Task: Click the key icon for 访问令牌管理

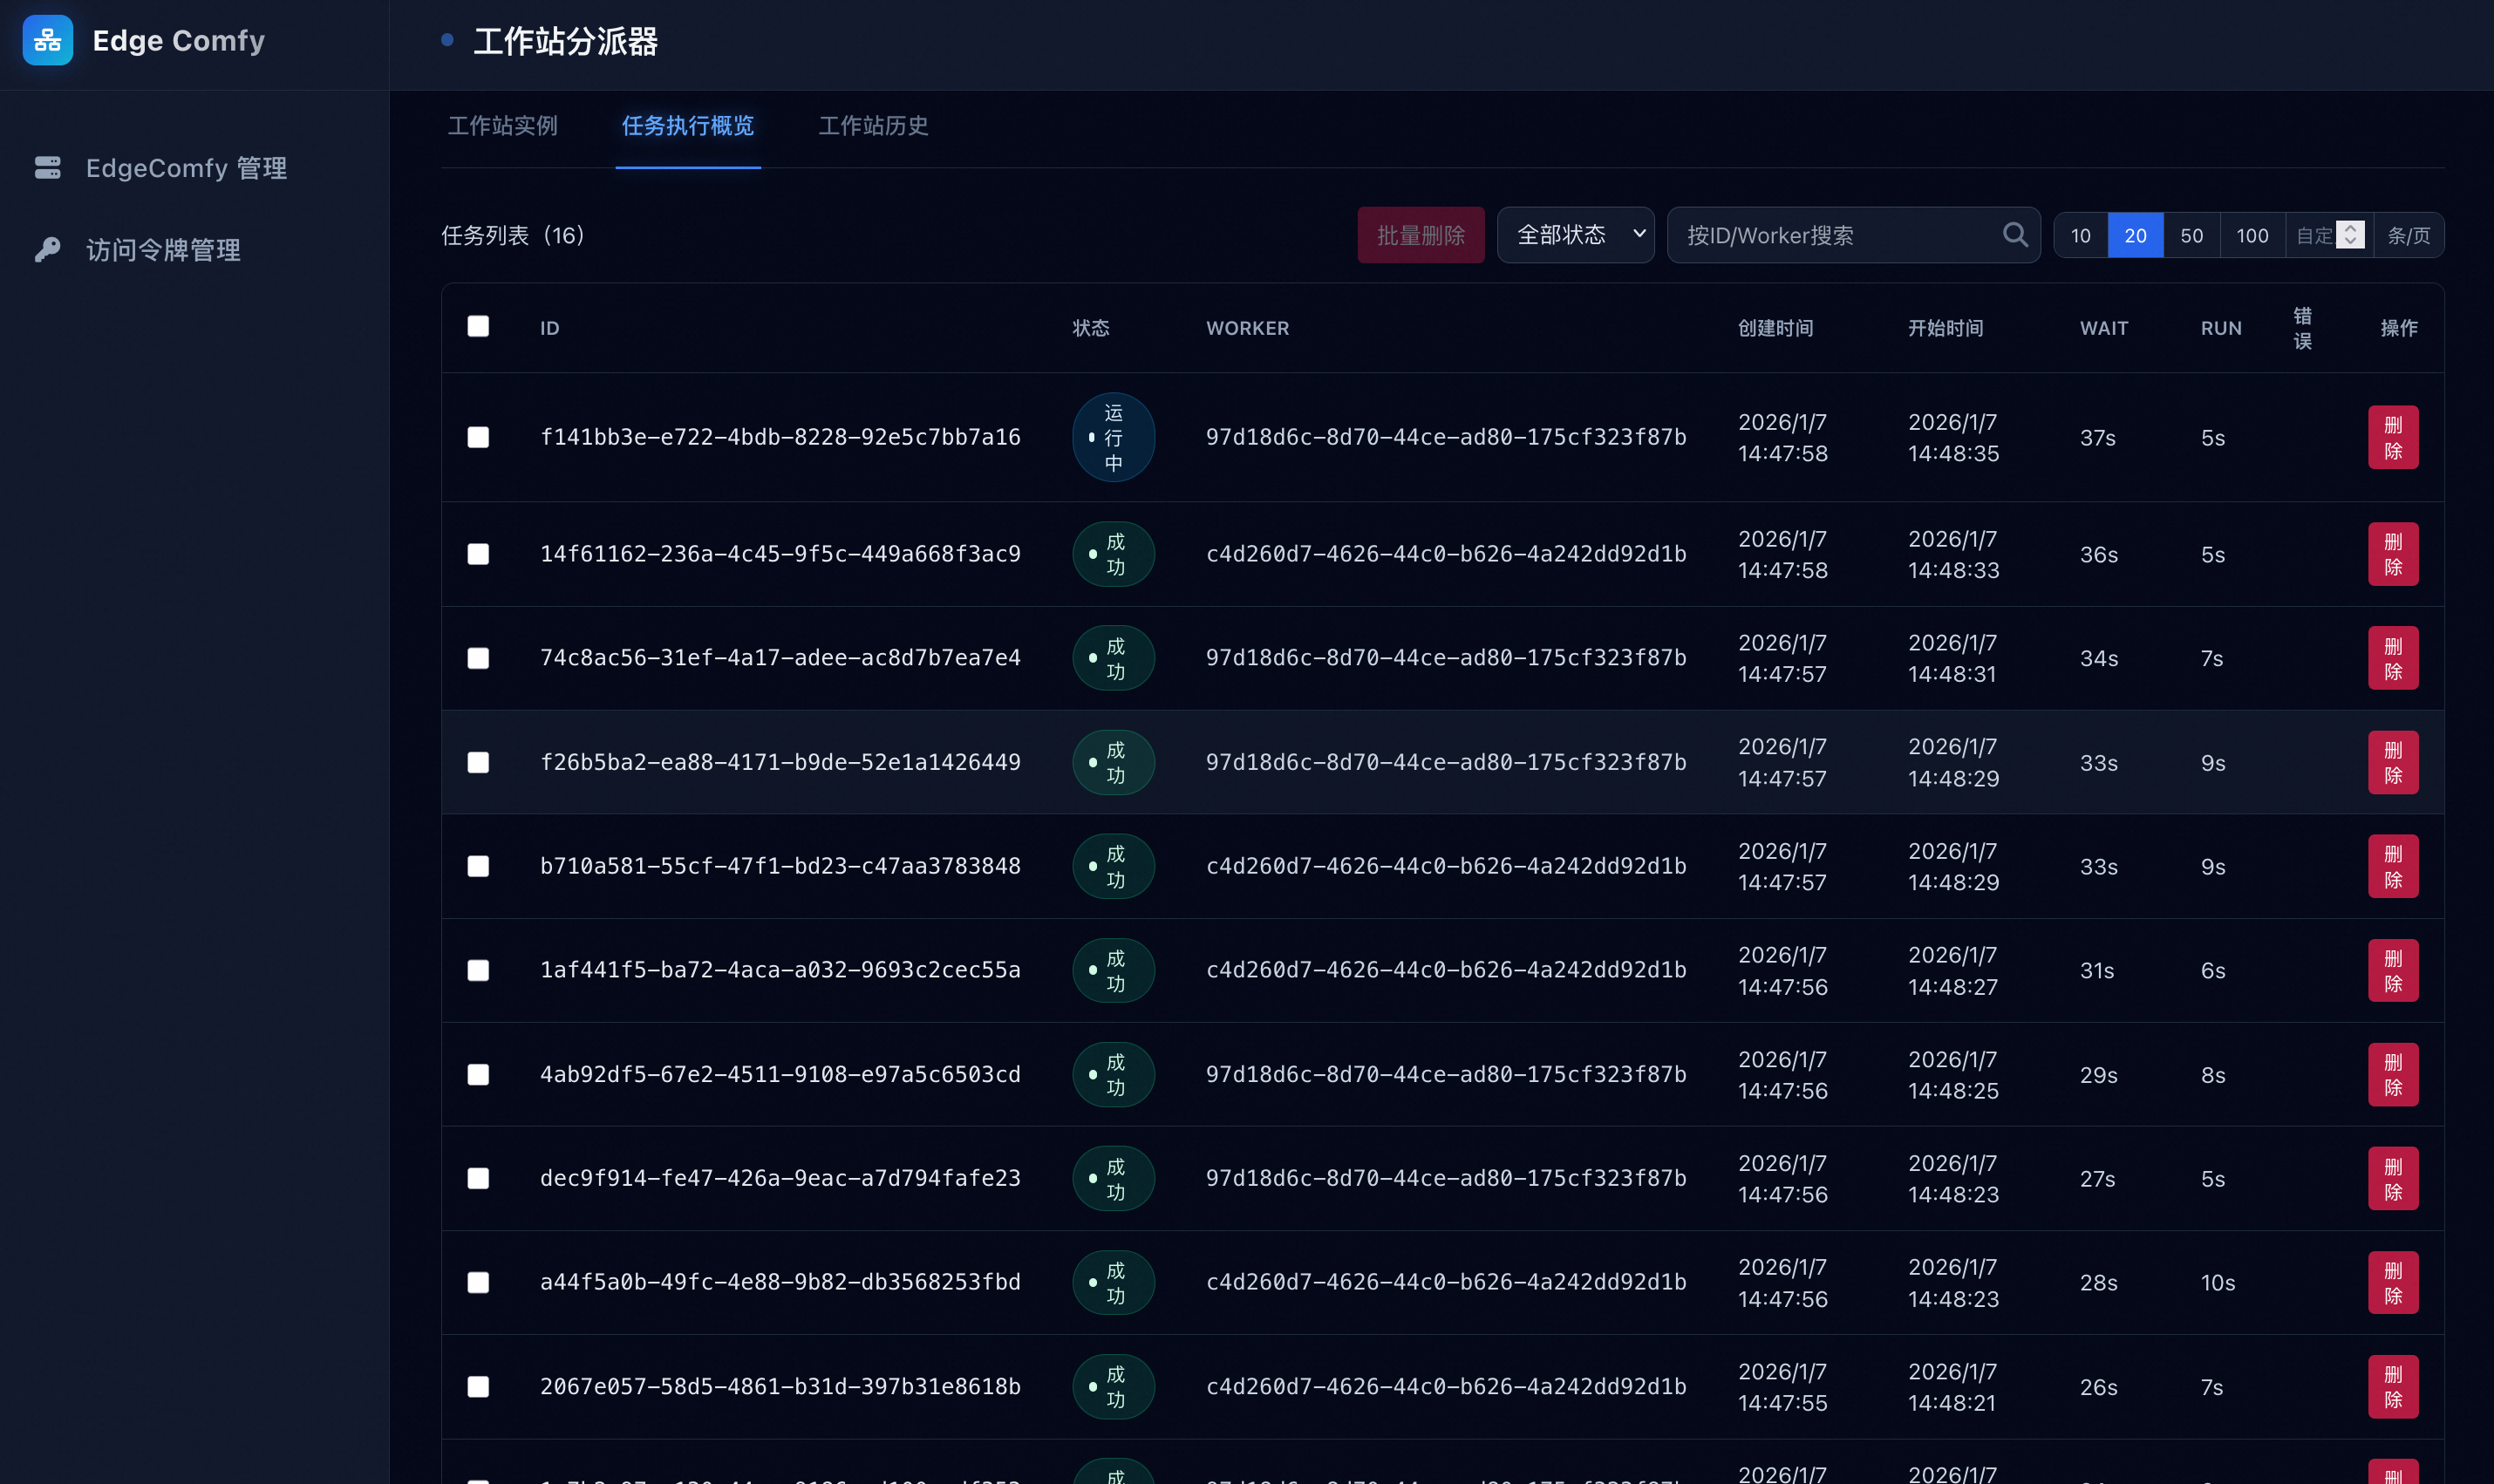Action: pos(47,249)
